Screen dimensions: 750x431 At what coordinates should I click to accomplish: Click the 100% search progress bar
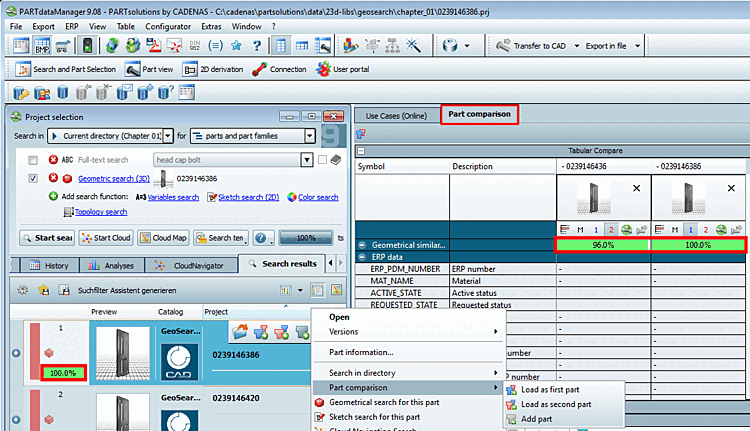(x=306, y=238)
